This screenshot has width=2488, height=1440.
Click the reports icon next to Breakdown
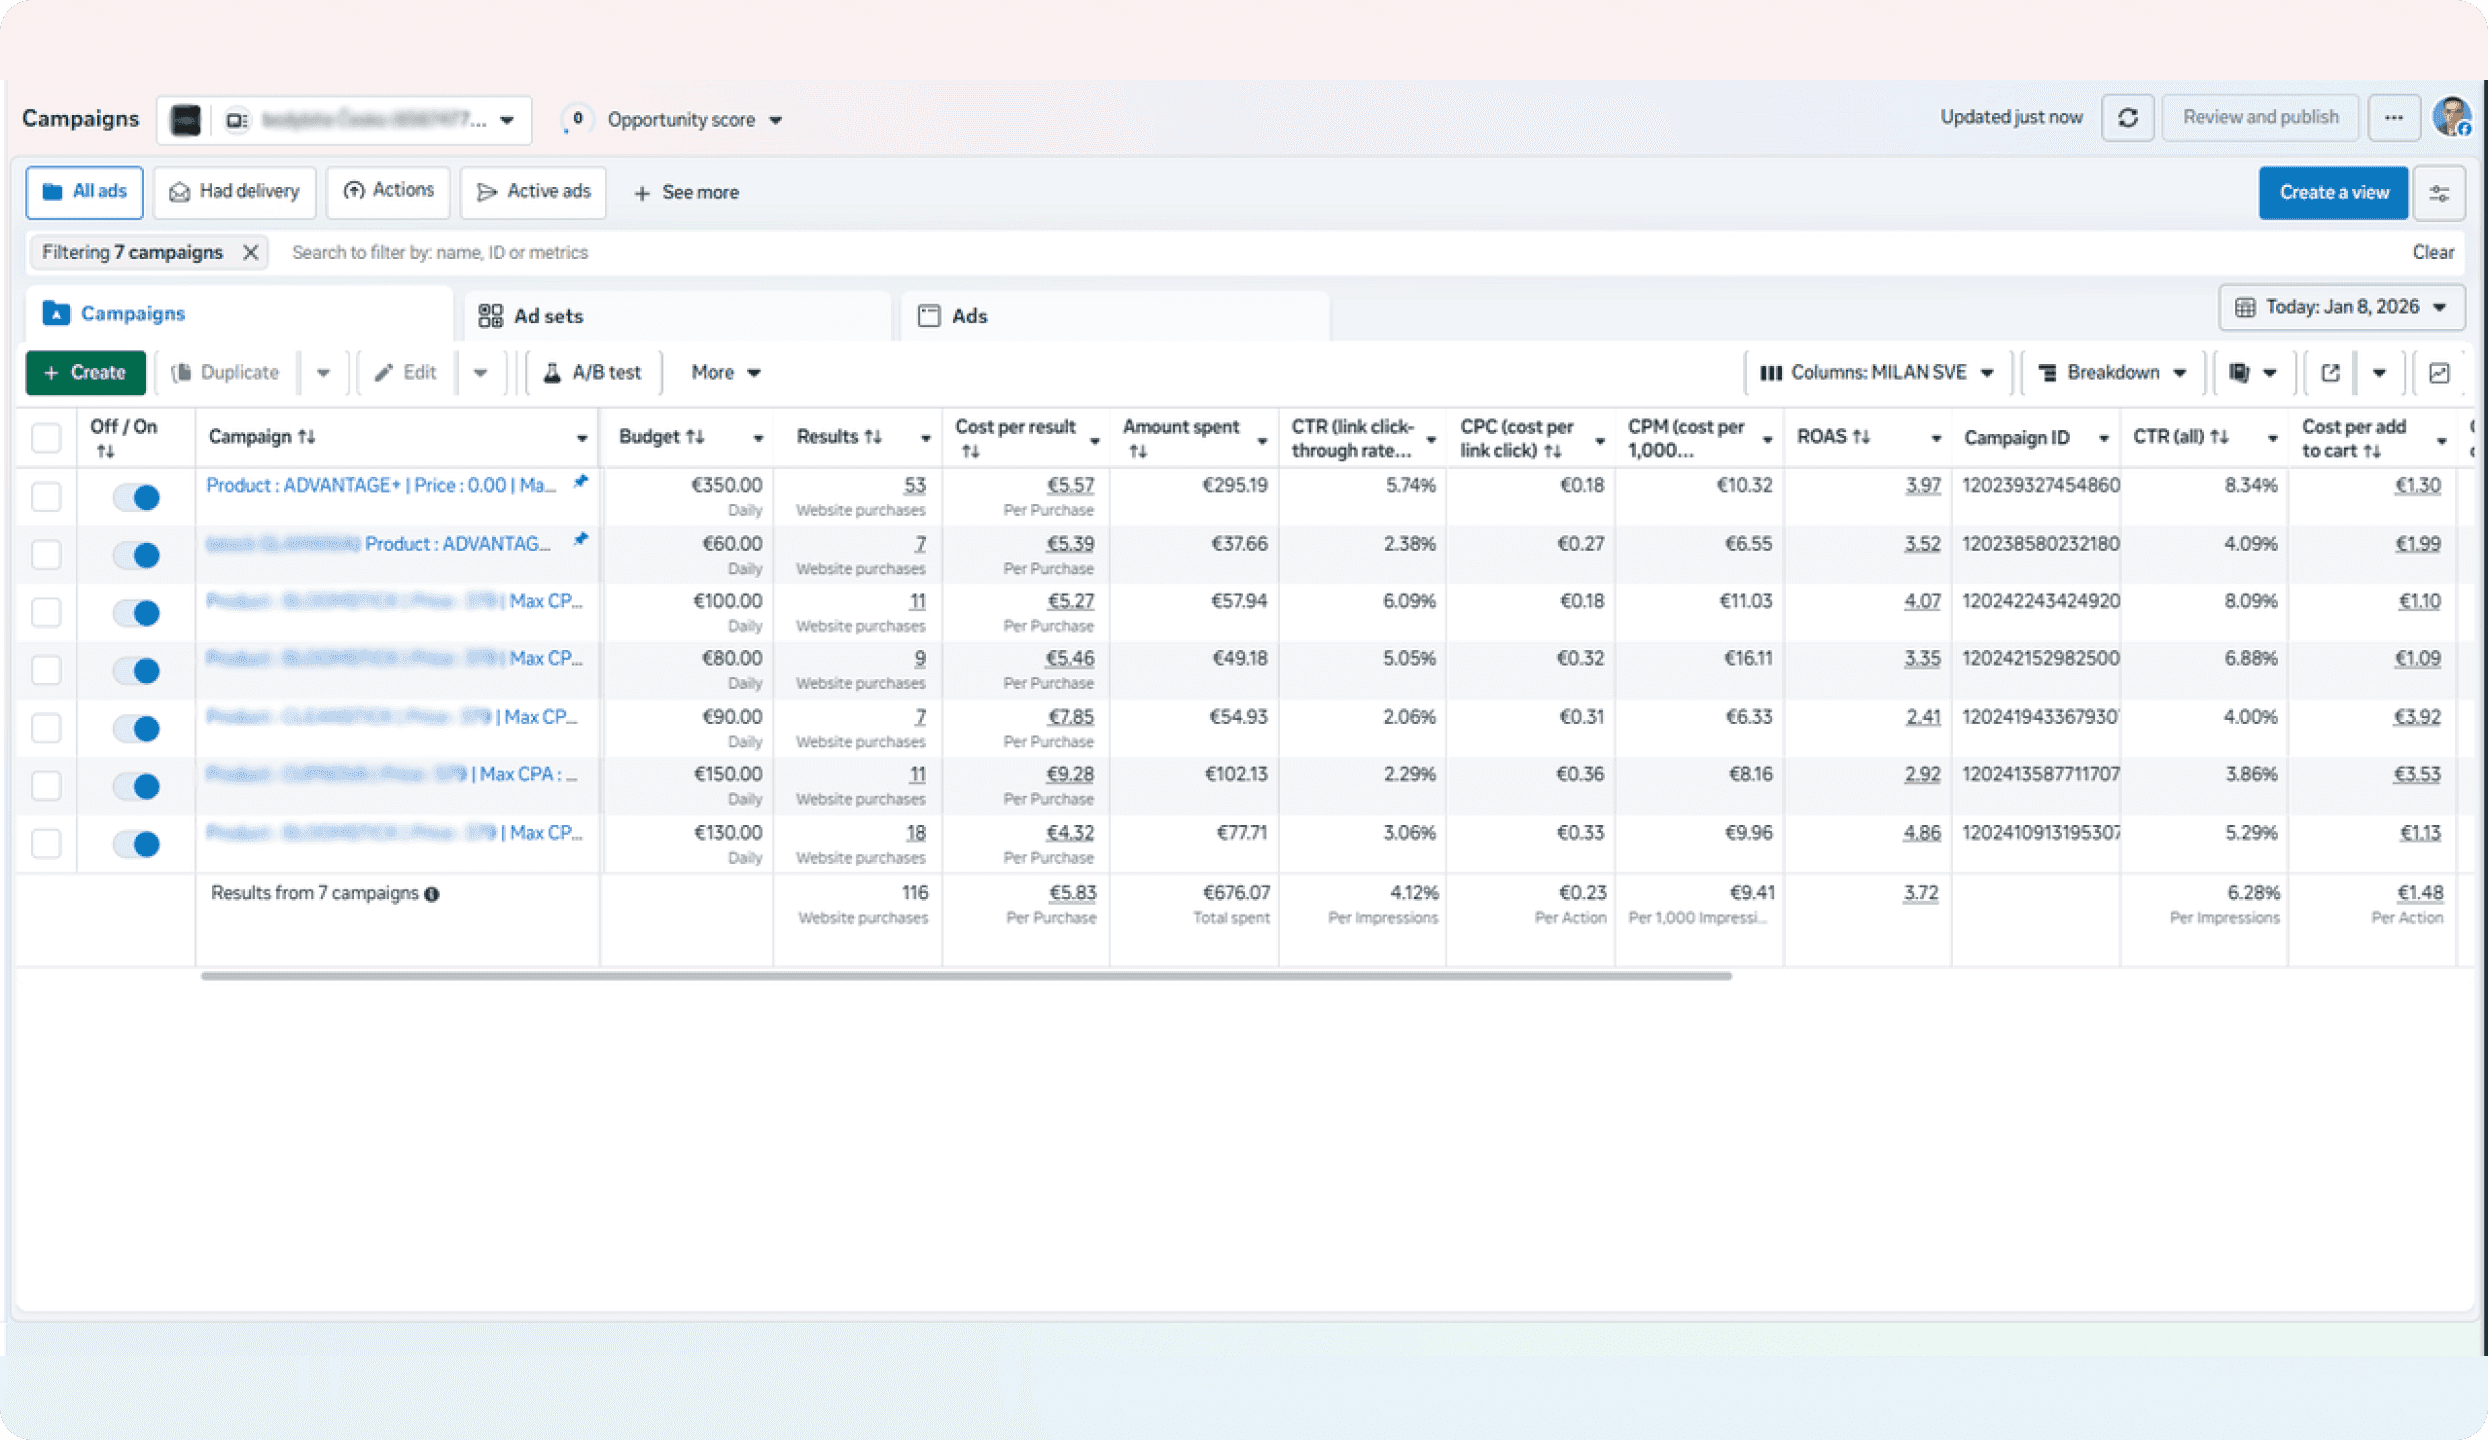pyautogui.click(x=2240, y=373)
